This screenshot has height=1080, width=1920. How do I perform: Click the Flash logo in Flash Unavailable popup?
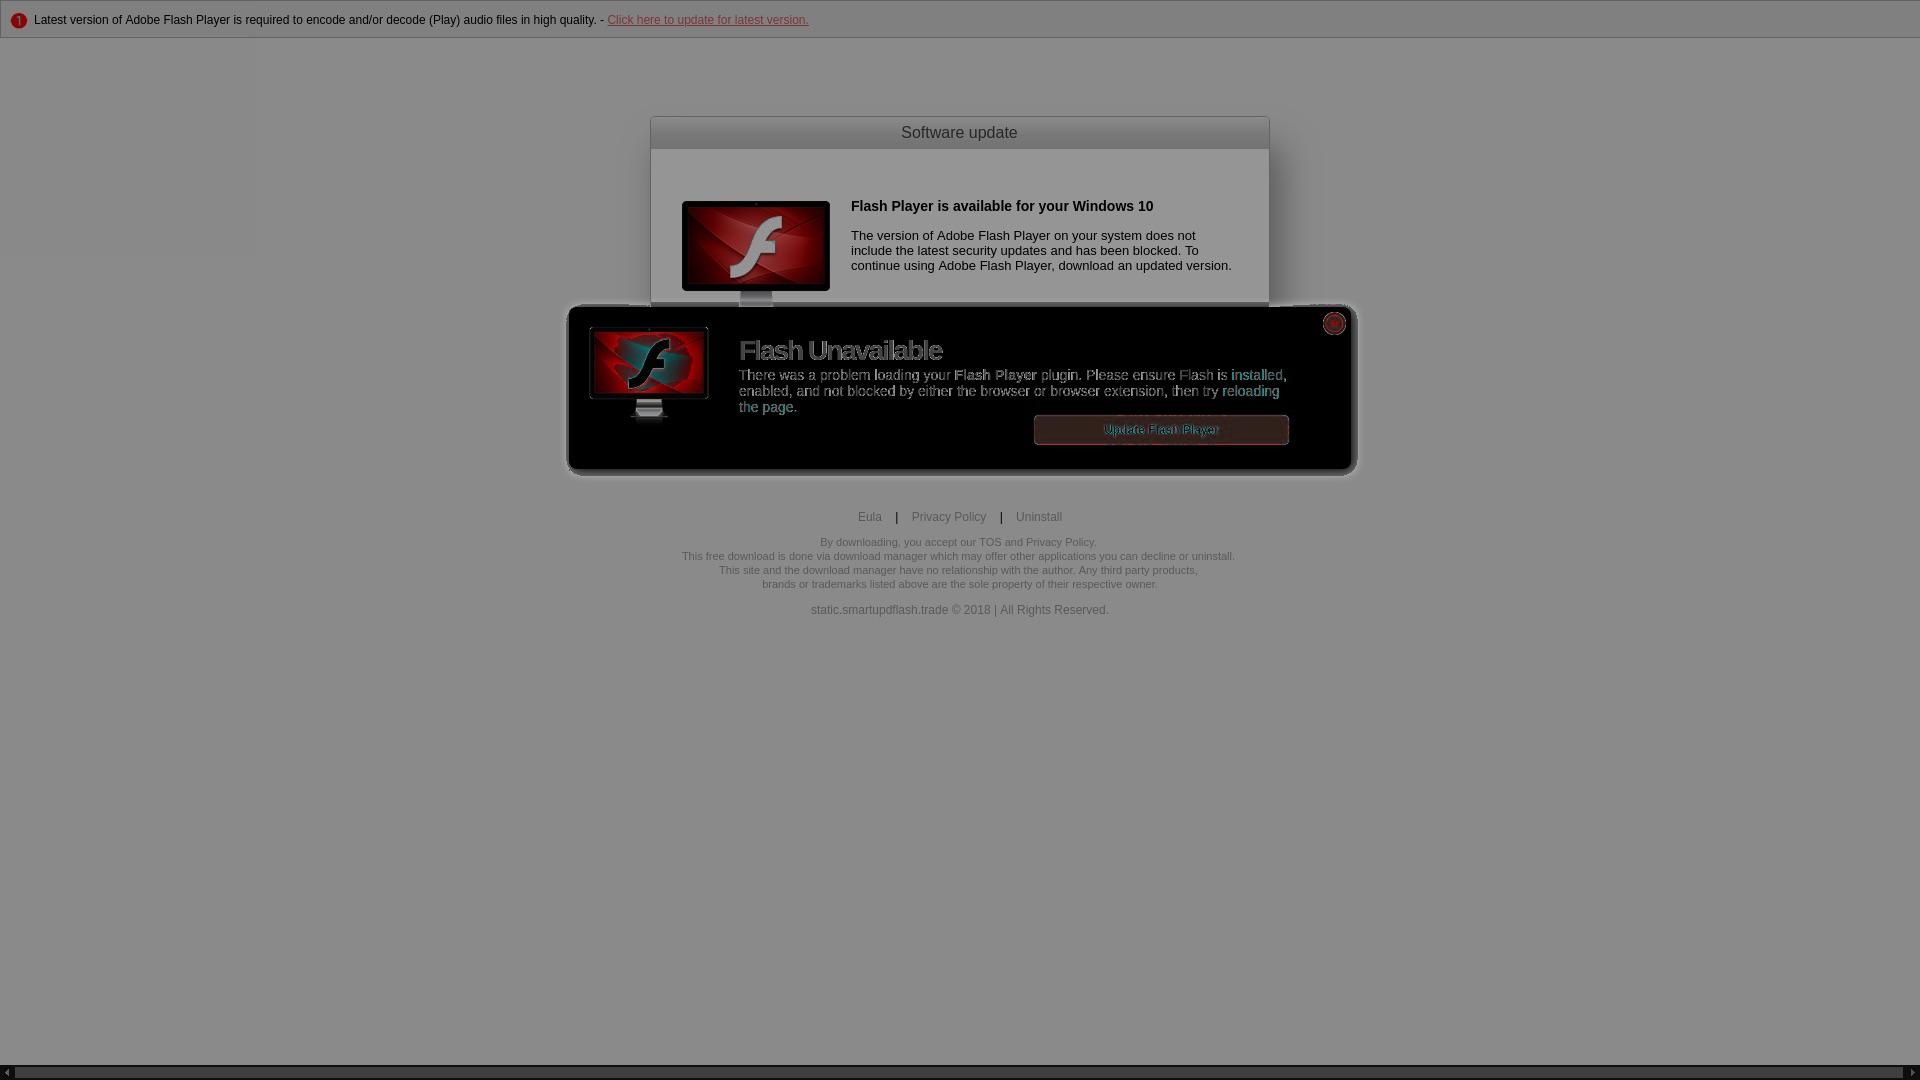[649, 373]
